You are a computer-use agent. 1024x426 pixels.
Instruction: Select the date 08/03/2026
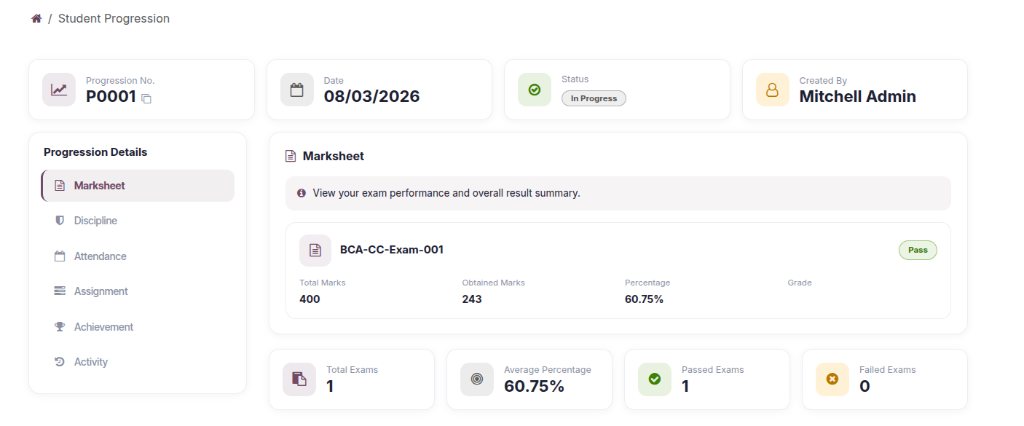tap(372, 97)
